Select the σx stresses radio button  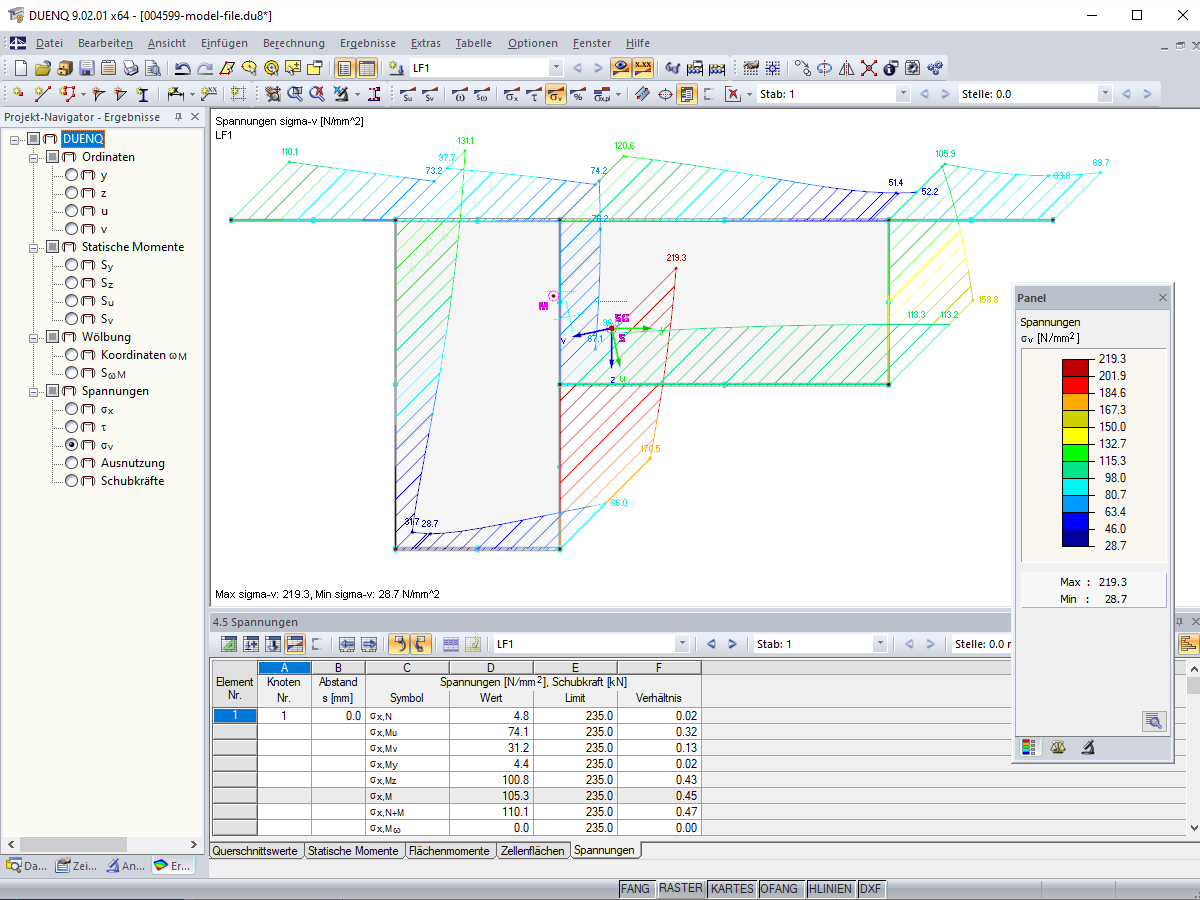point(72,409)
